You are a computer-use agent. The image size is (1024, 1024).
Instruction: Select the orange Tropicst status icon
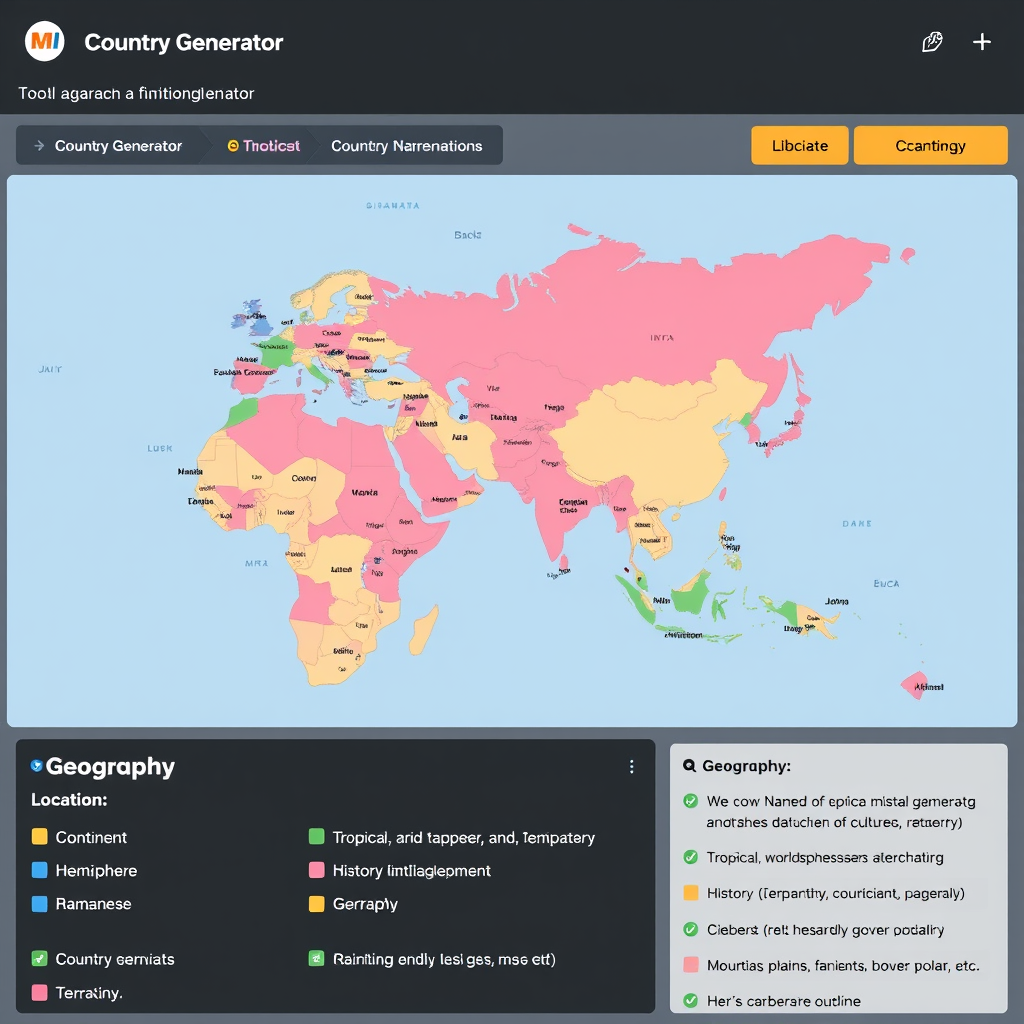click(231, 145)
